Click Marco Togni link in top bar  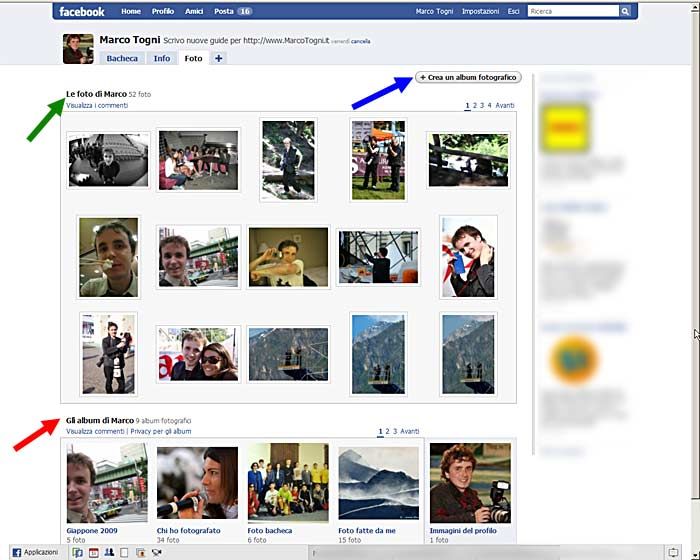[434, 12]
